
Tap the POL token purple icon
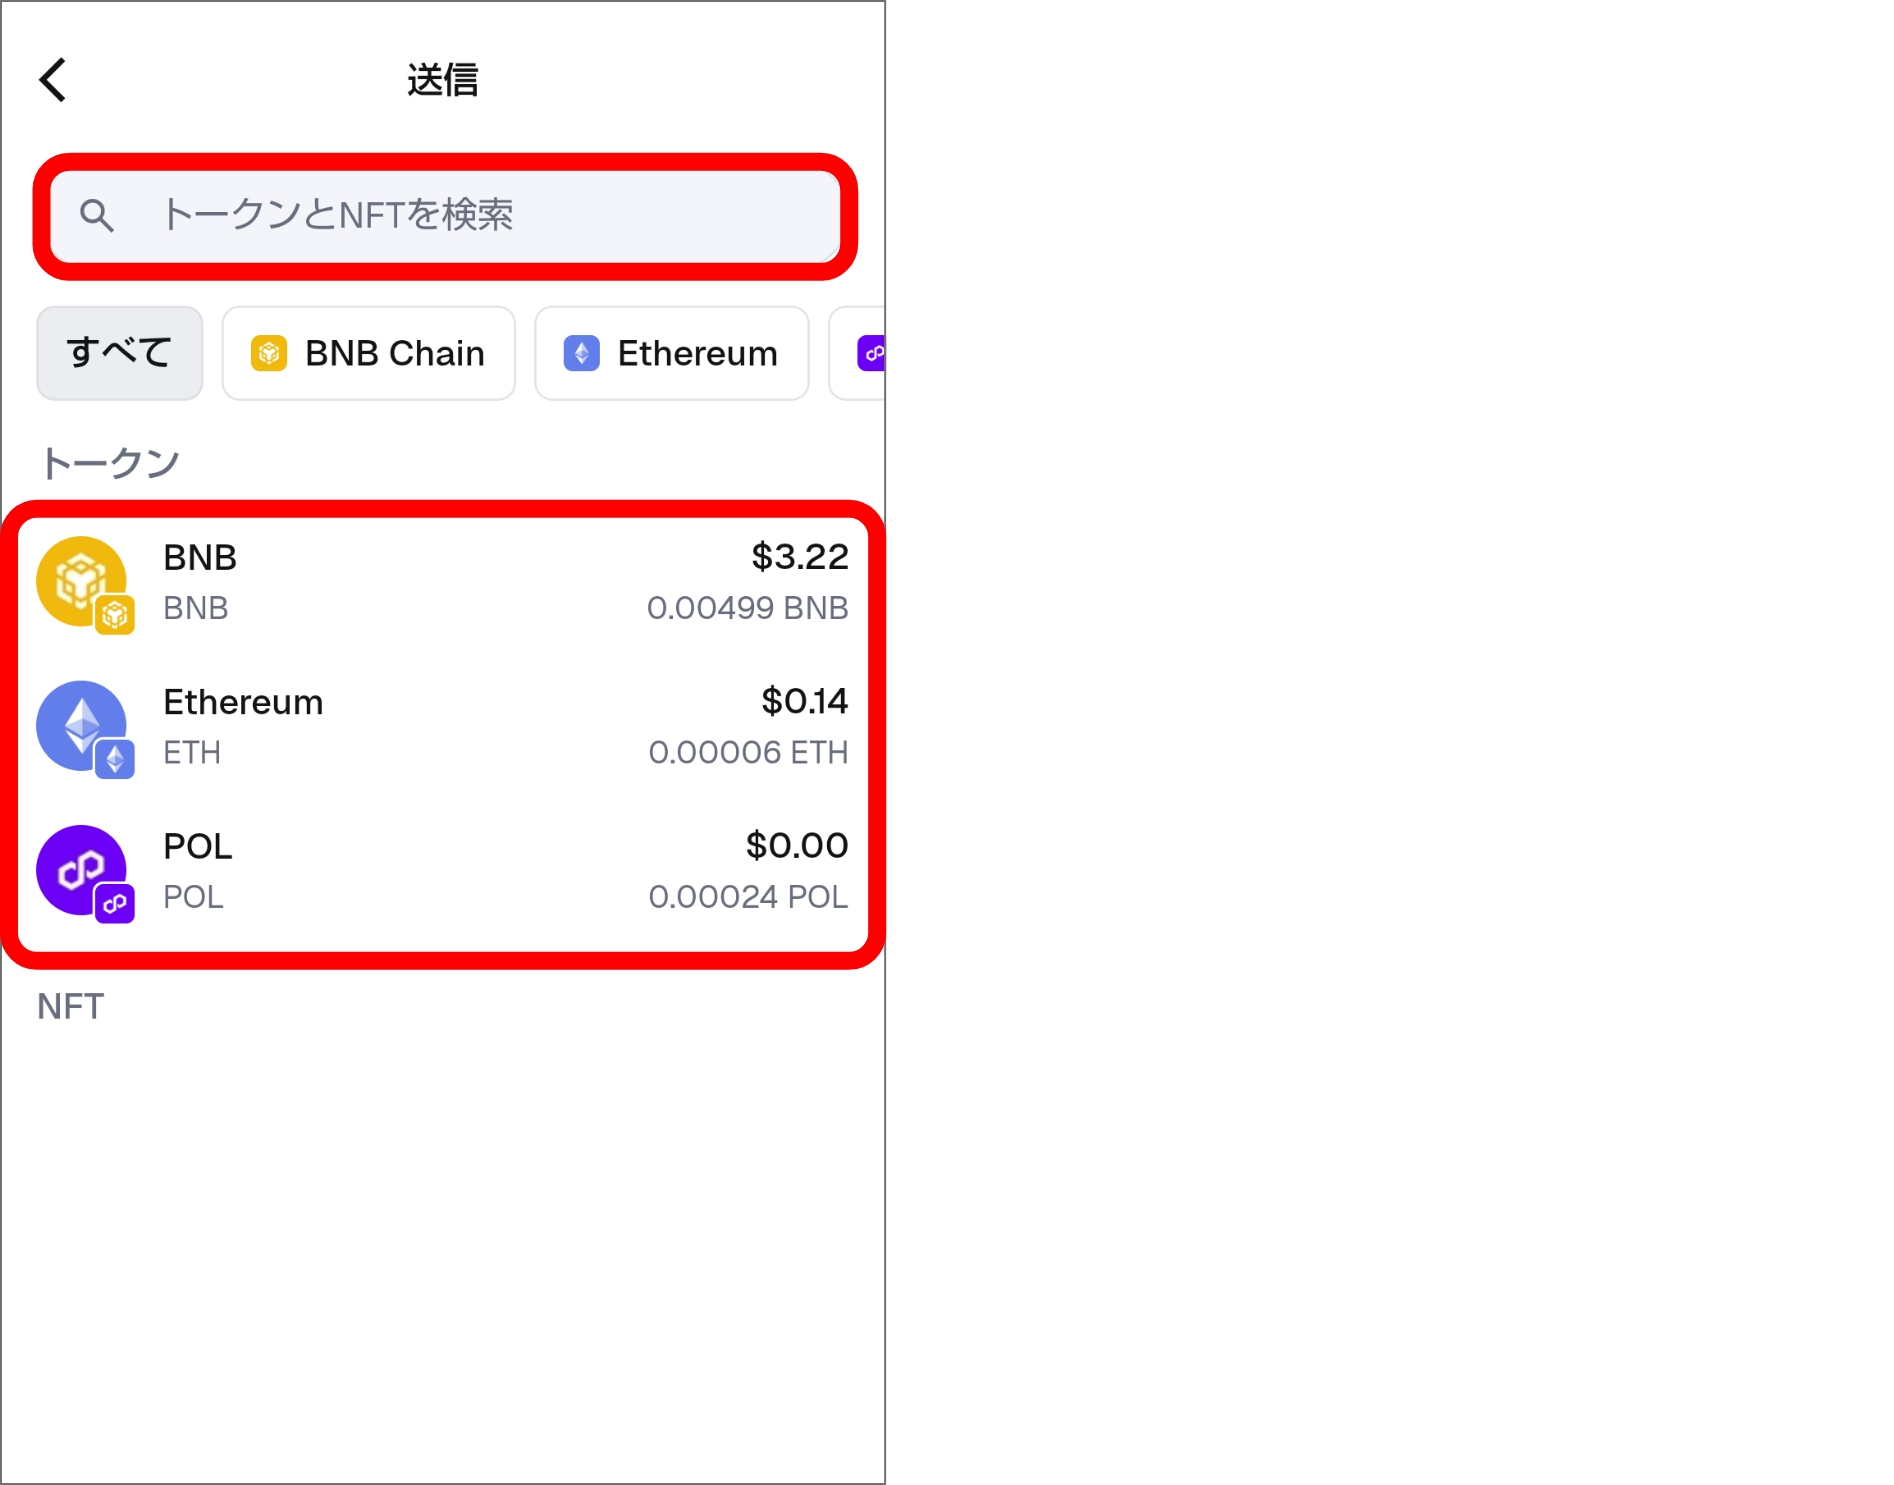82,870
